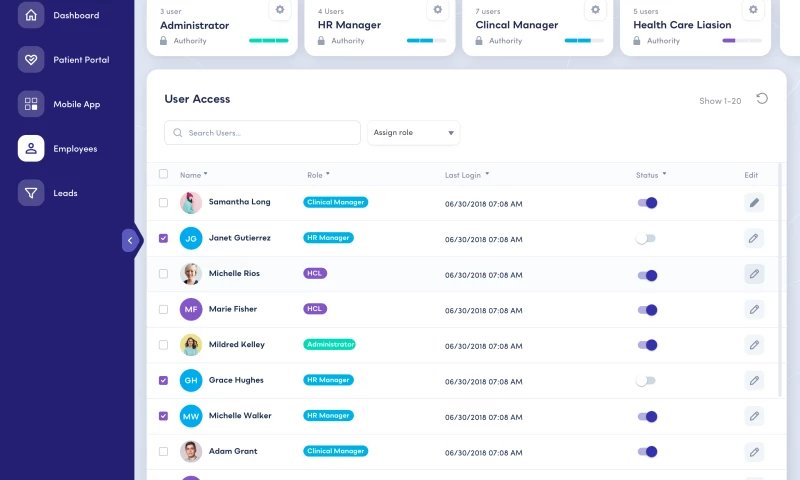Enable Janet Gutierrez's status switch

pos(646,239)
